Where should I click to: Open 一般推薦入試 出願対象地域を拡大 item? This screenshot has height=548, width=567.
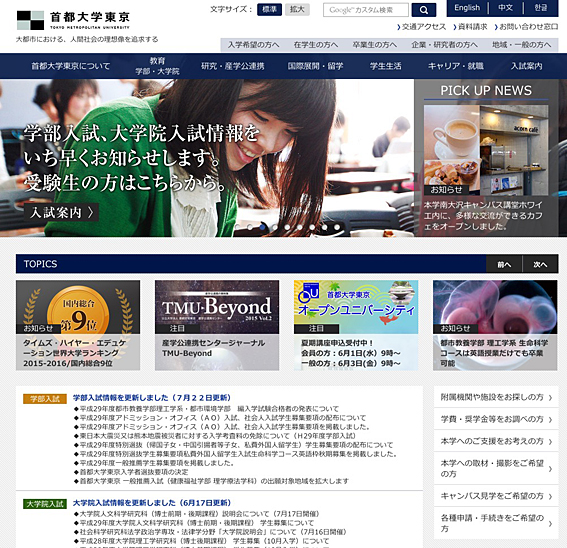point(212,481)
